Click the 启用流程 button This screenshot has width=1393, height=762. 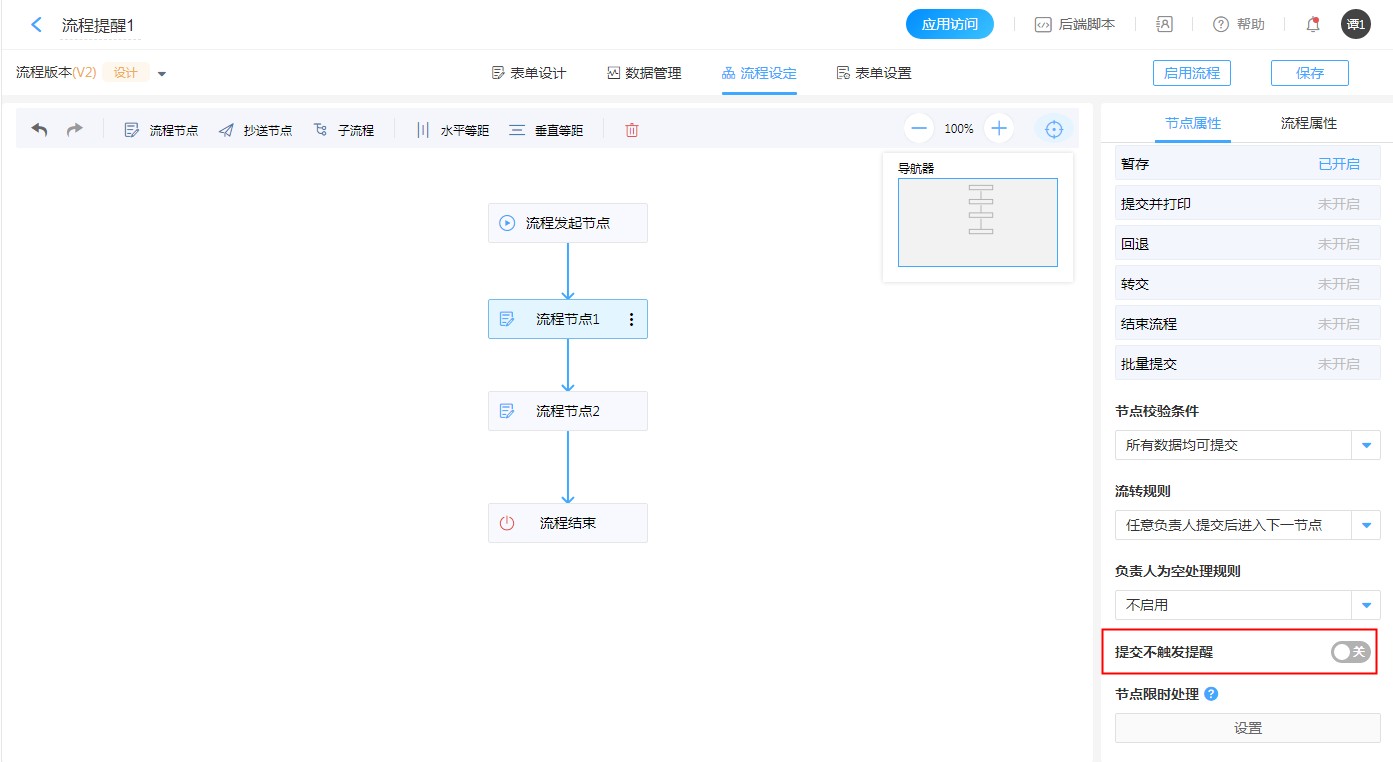pyautogui.click(x=1191, y=73)
